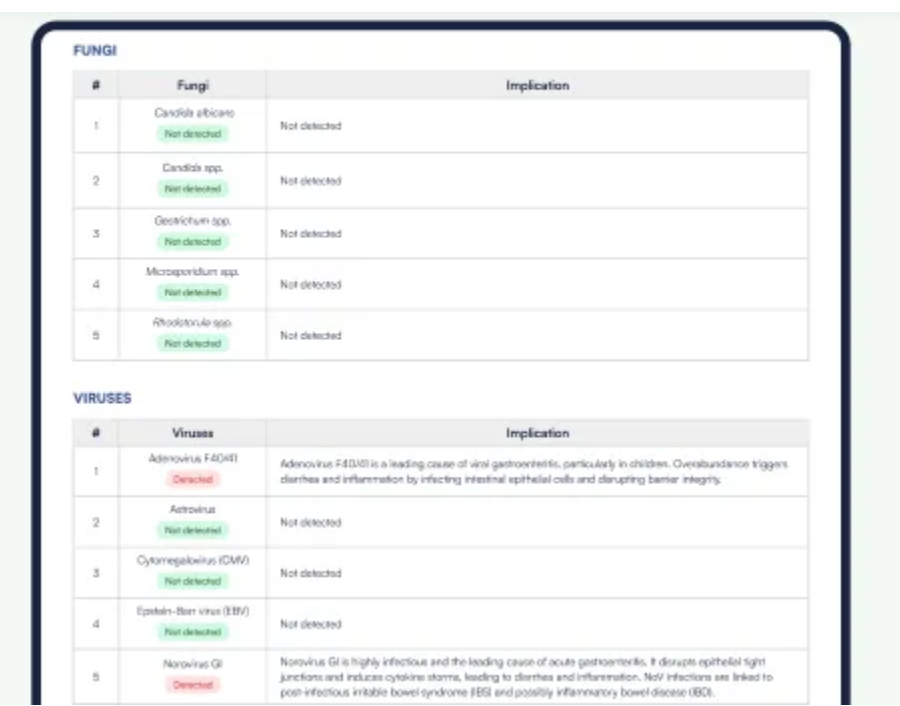Select the Adenovirus F40/41 name
The width and height of the screenshot is (900, 706).
193,459
